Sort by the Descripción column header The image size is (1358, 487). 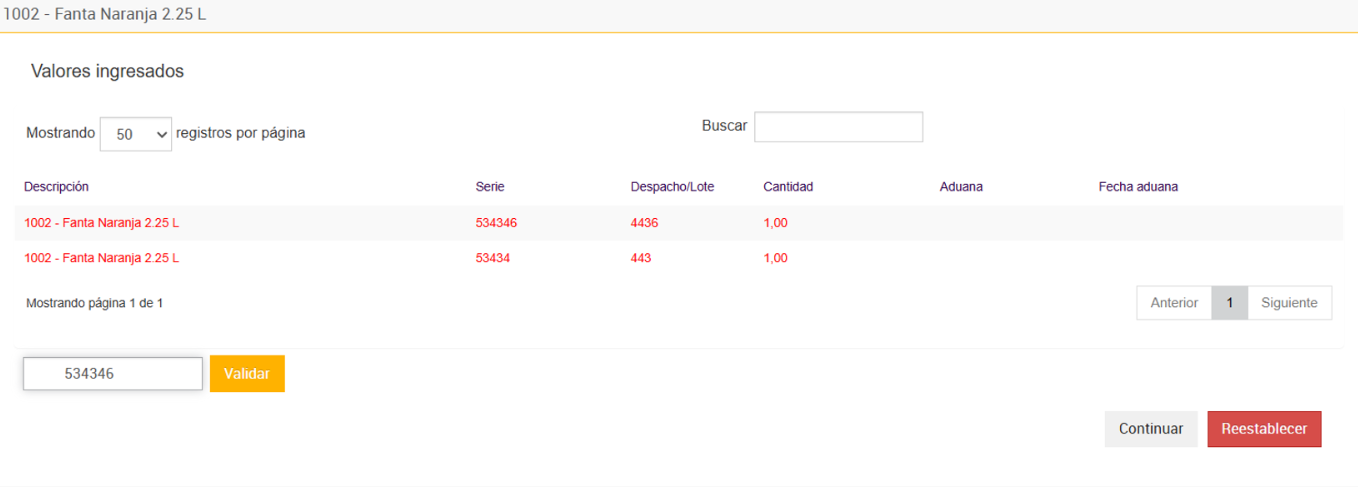click(x=57, y=187)
